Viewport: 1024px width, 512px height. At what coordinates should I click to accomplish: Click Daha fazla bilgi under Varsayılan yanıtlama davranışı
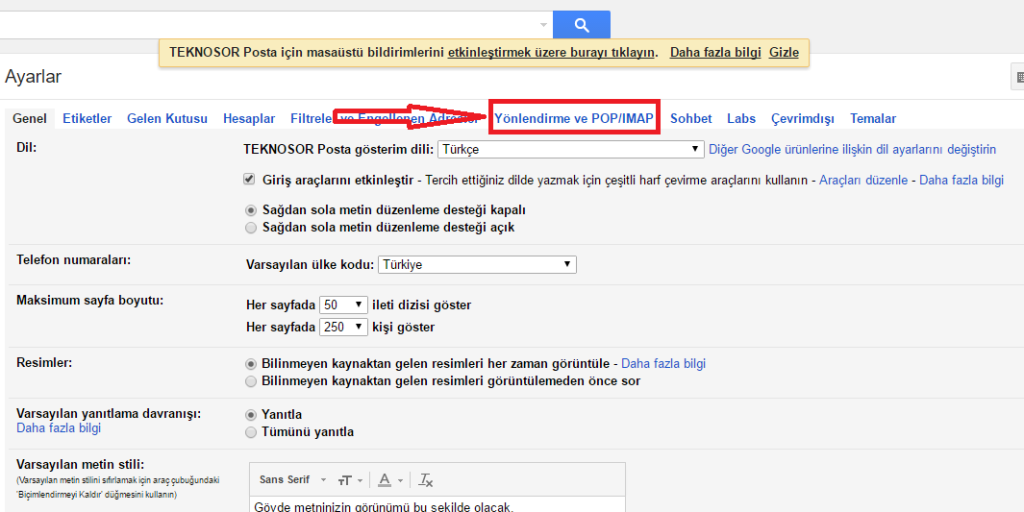(x=59, y=428)
